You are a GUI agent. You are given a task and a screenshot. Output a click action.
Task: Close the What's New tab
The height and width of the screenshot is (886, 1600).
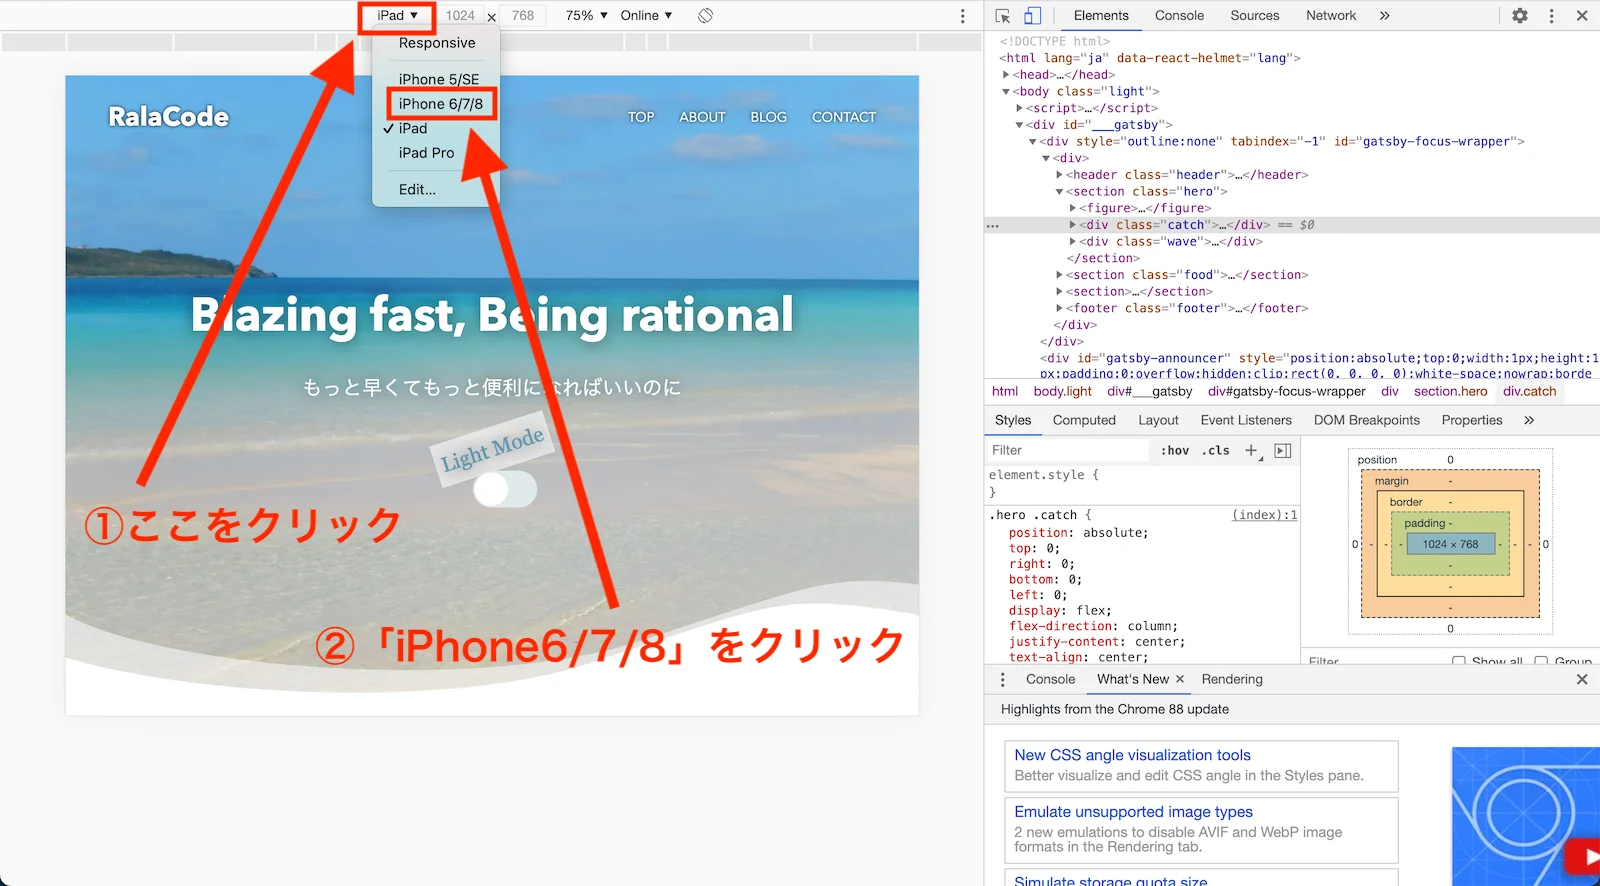coord(1180,679)
